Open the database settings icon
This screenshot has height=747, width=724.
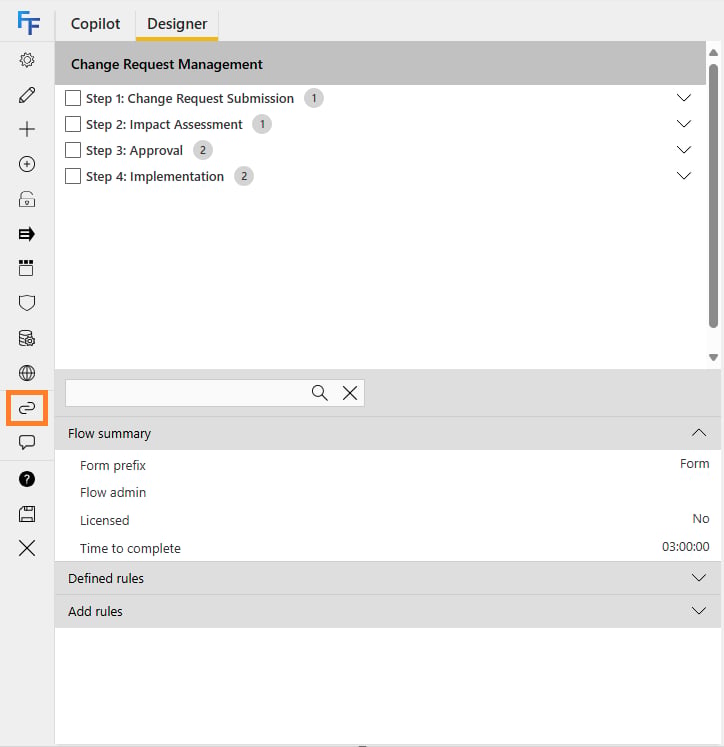tap(27, 338)
